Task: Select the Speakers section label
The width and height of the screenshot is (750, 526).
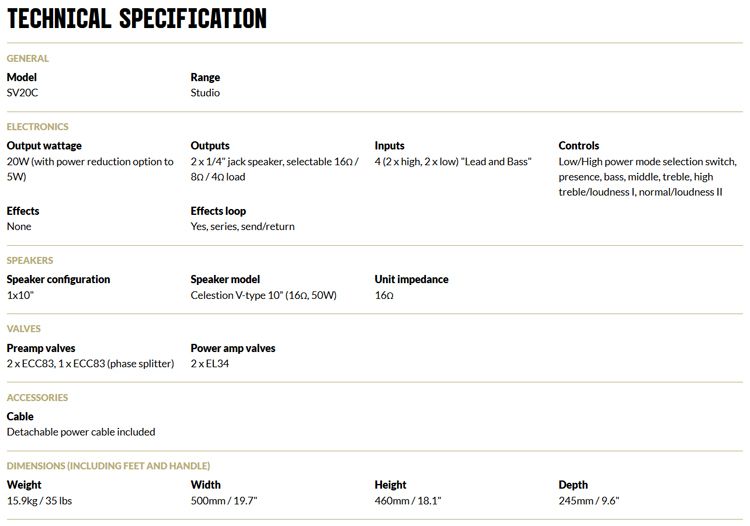Action: 30,261
